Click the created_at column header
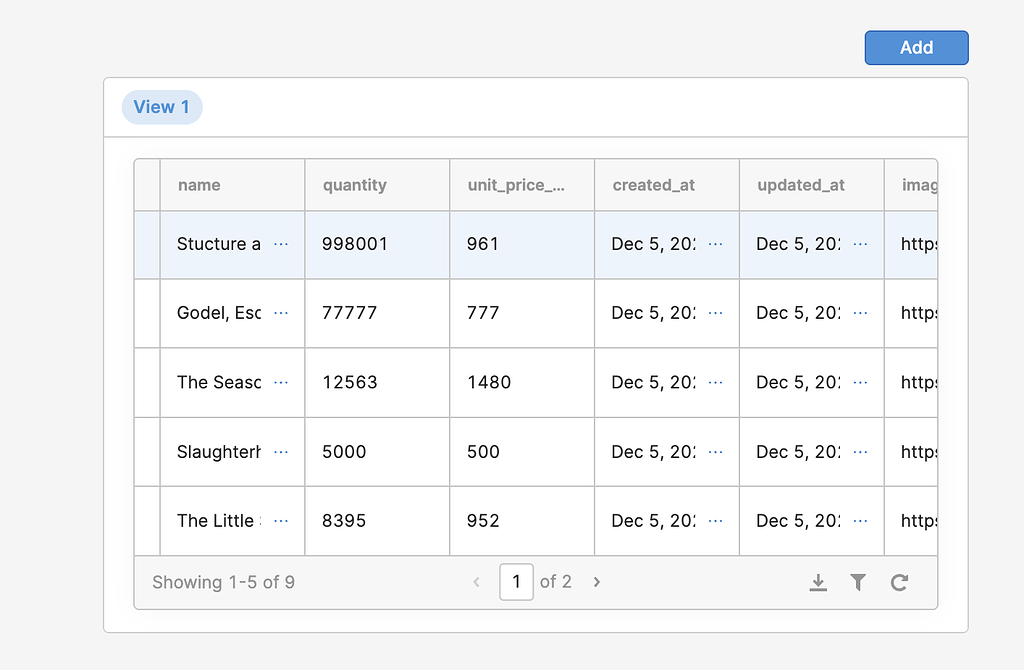1024x670 pixels. click(654, 185)
